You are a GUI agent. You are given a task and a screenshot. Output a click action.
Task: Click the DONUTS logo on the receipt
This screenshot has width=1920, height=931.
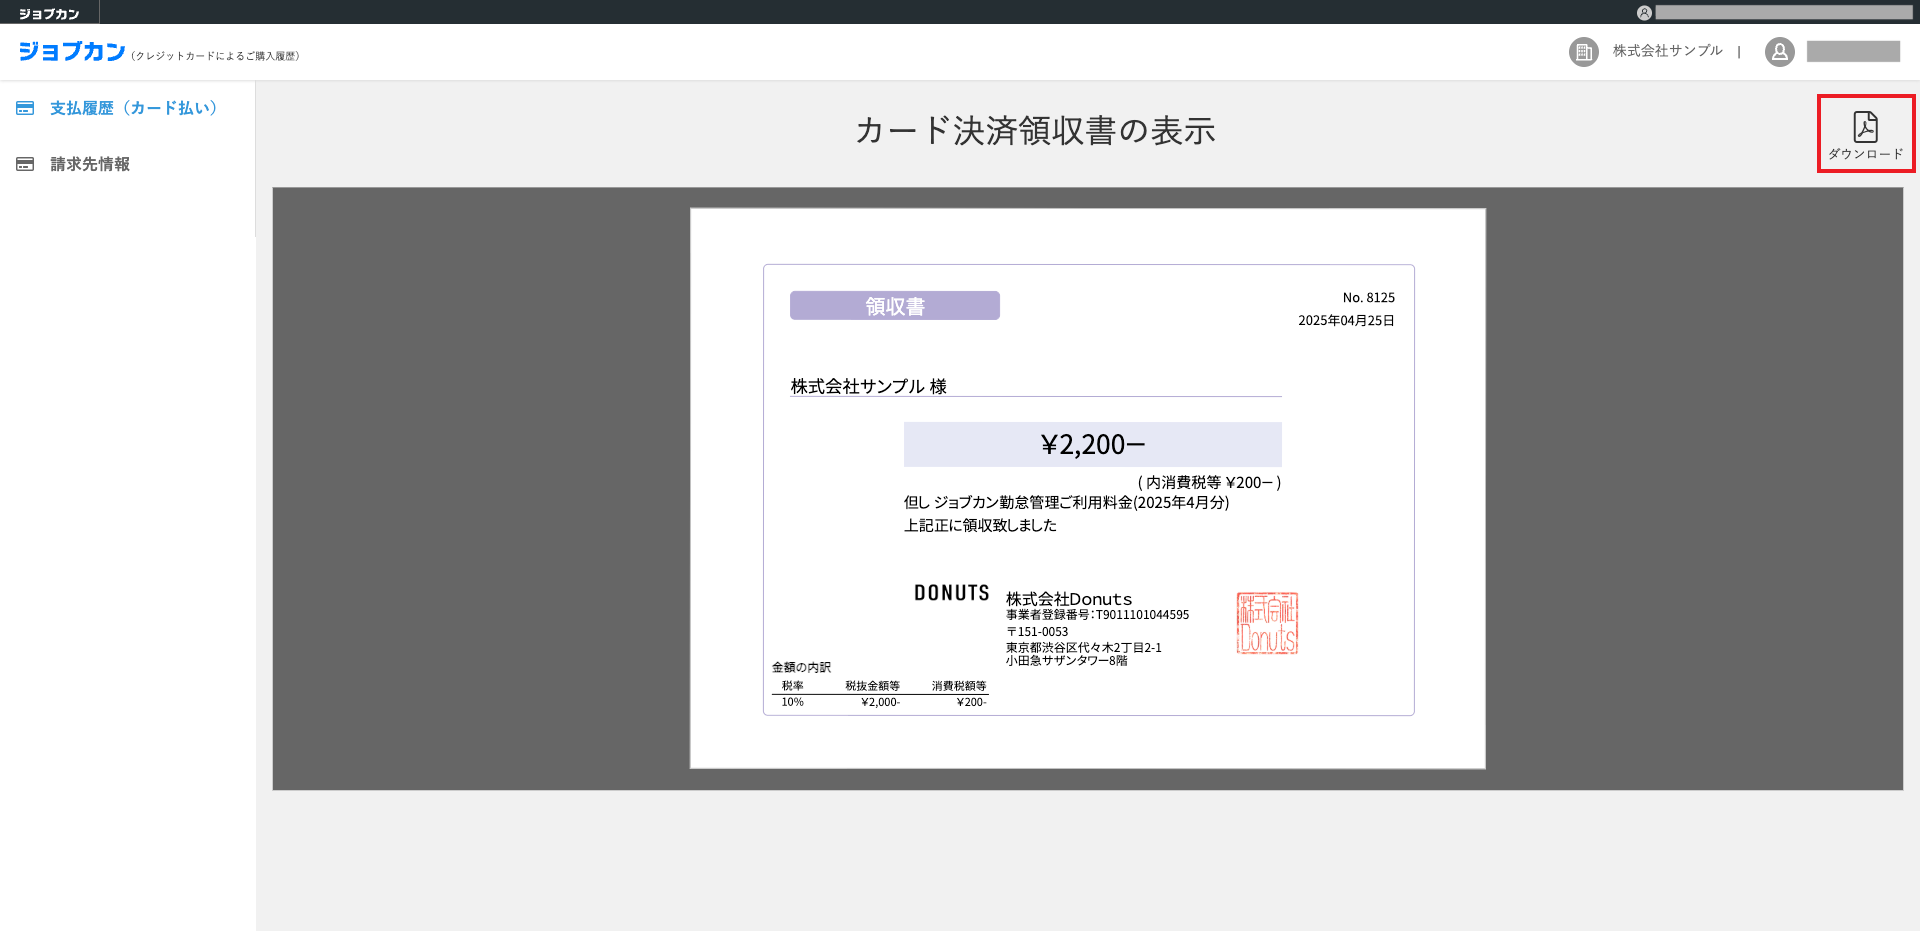click(951, 593)
